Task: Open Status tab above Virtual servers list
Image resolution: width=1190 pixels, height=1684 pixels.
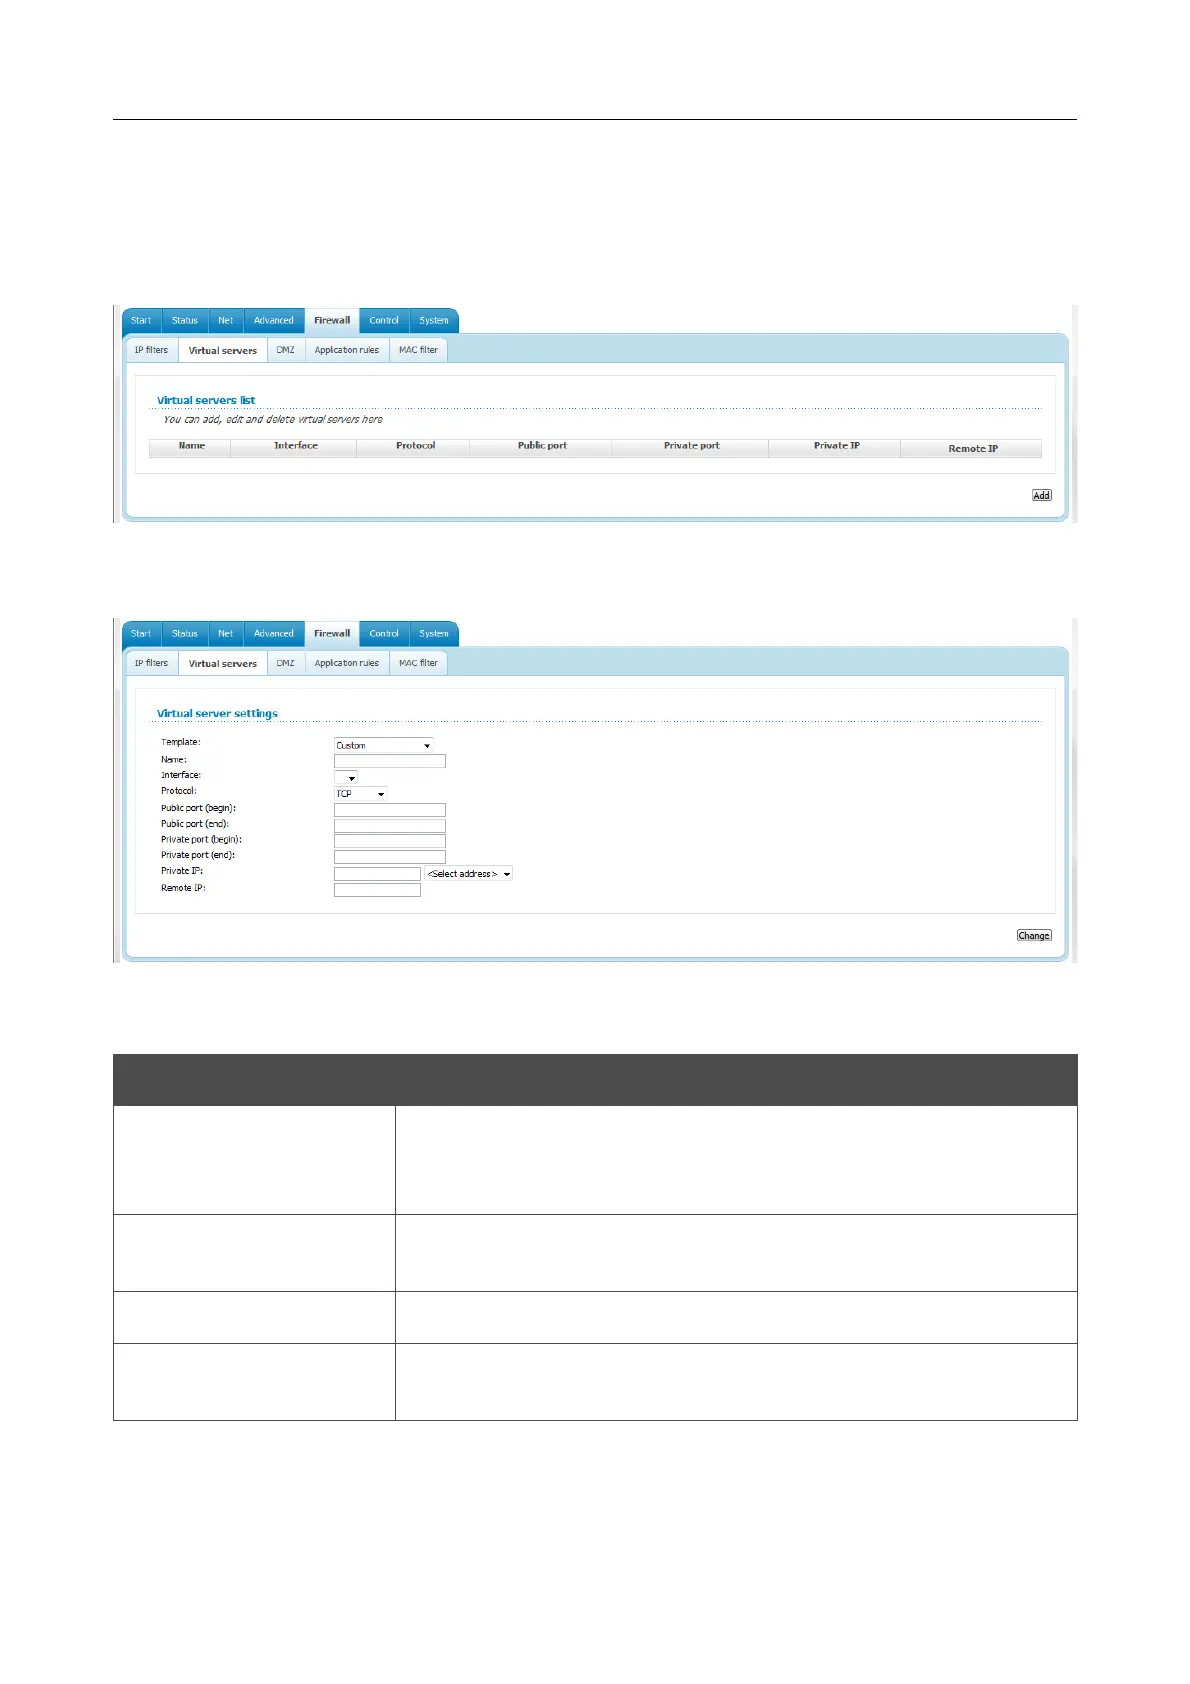Action: click(185, 321)
